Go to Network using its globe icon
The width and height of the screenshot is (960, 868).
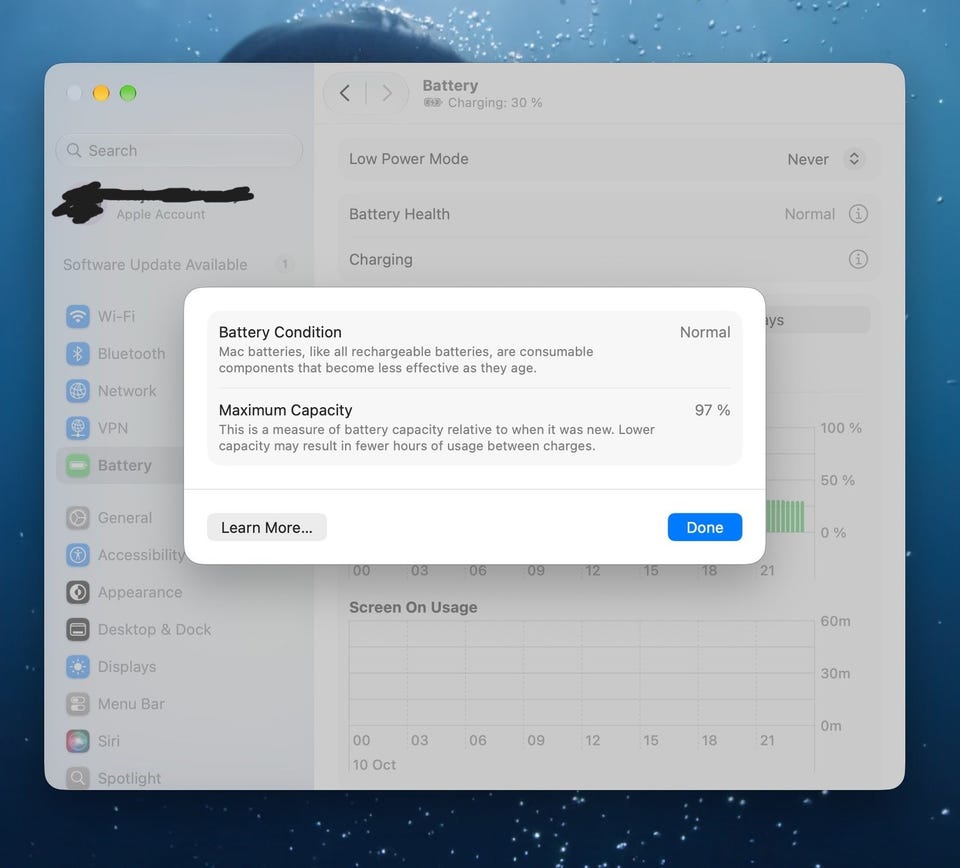[78, 391]
